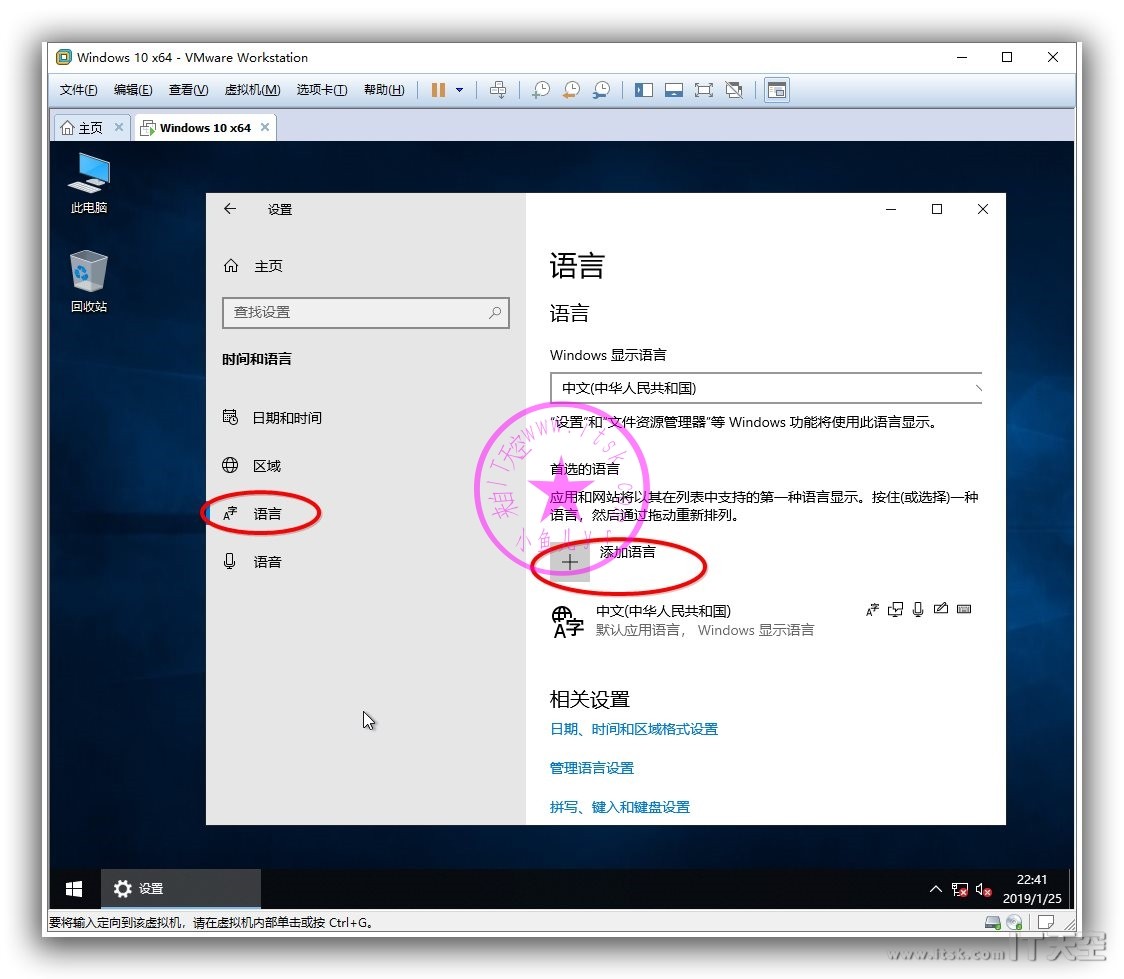Open the 帮助(H) menu

(384, 90)
